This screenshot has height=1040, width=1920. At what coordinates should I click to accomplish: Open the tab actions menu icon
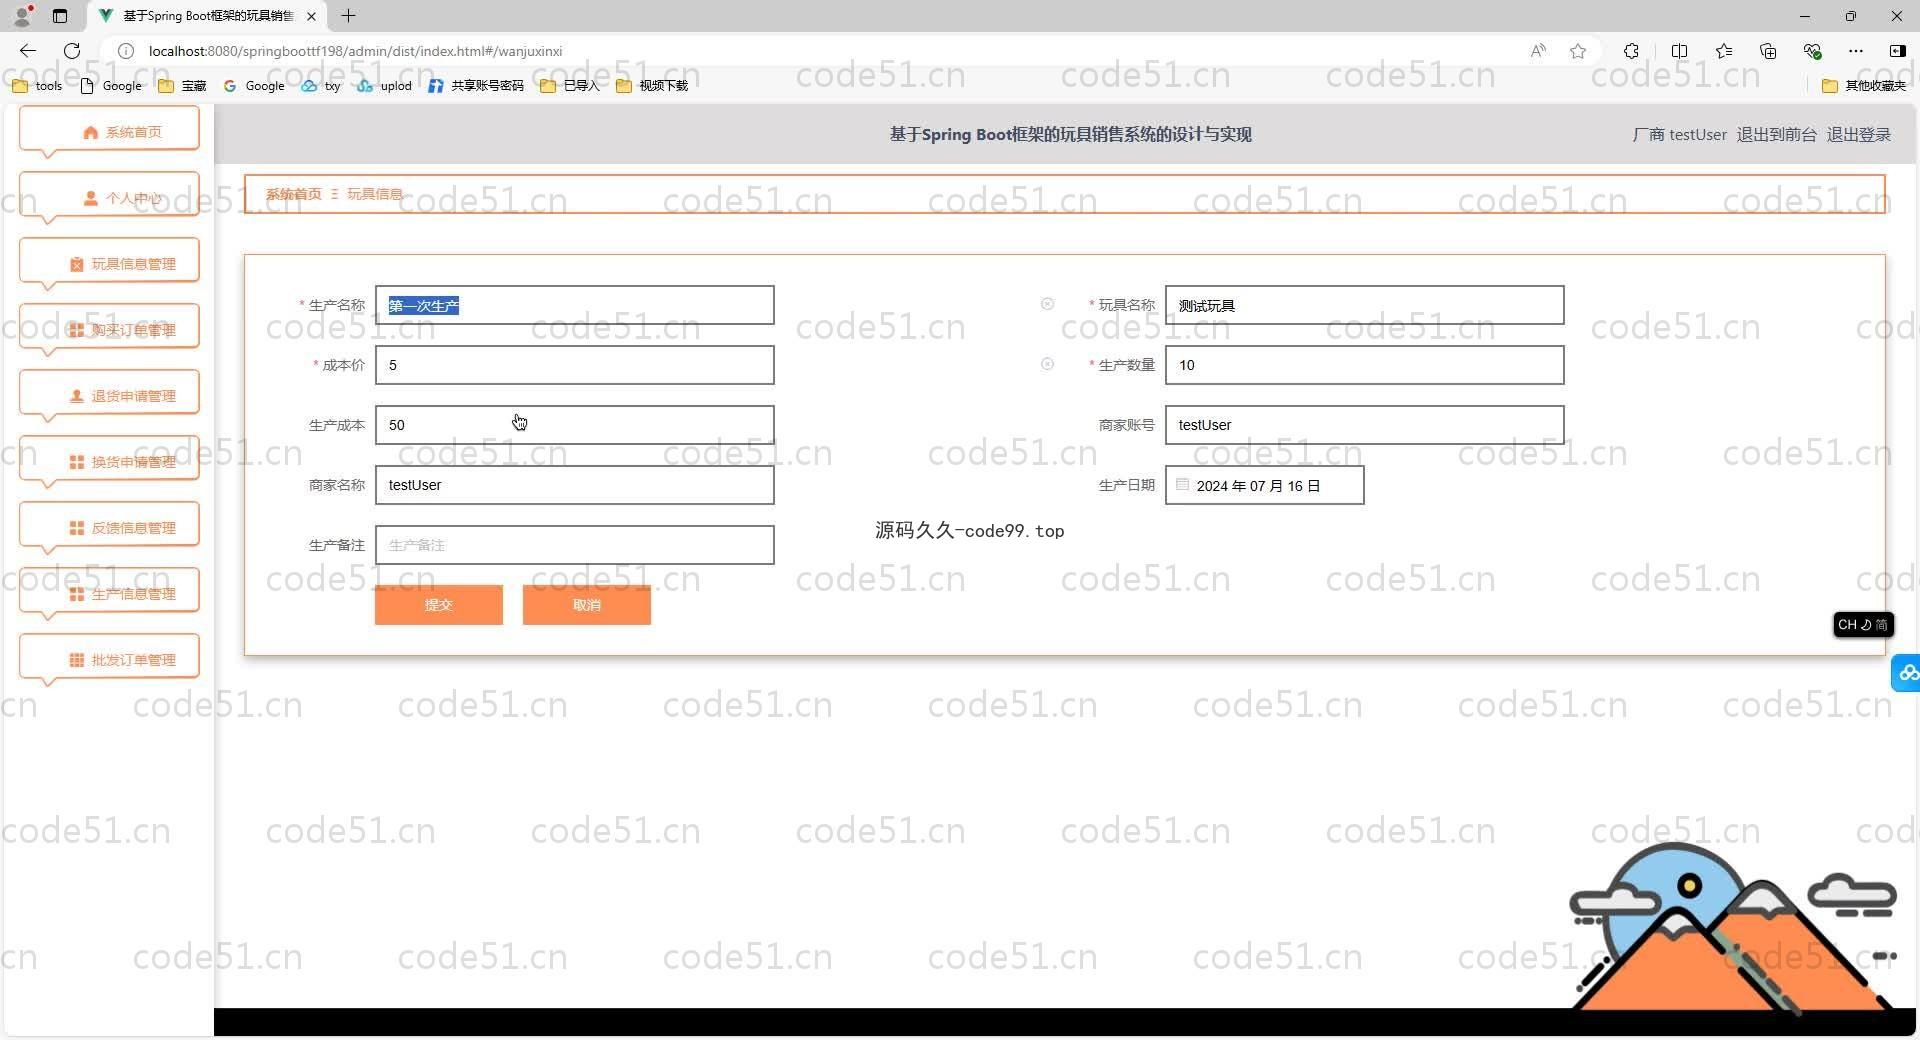tap(60, 16)
